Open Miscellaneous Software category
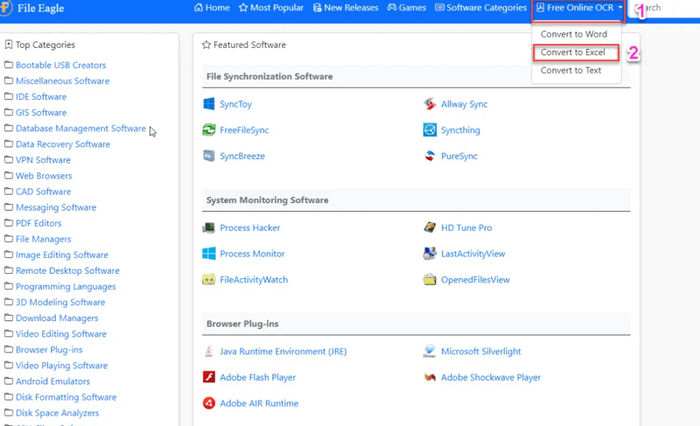The height and width of the screenshot is (426, 700). pos(62,81)
